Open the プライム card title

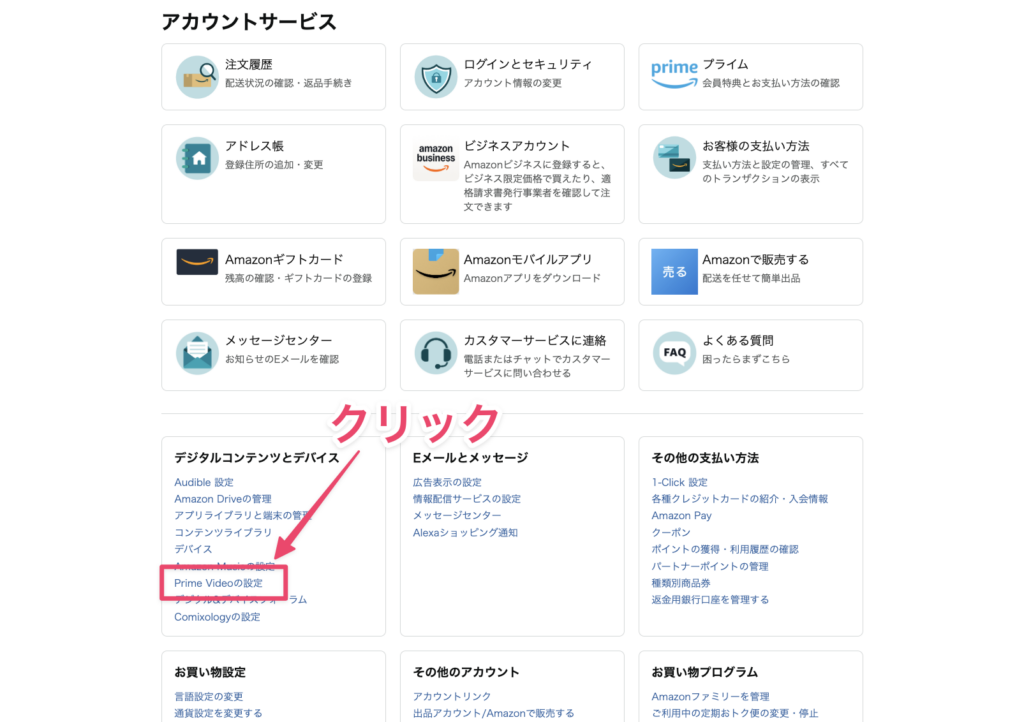point(726,65)
